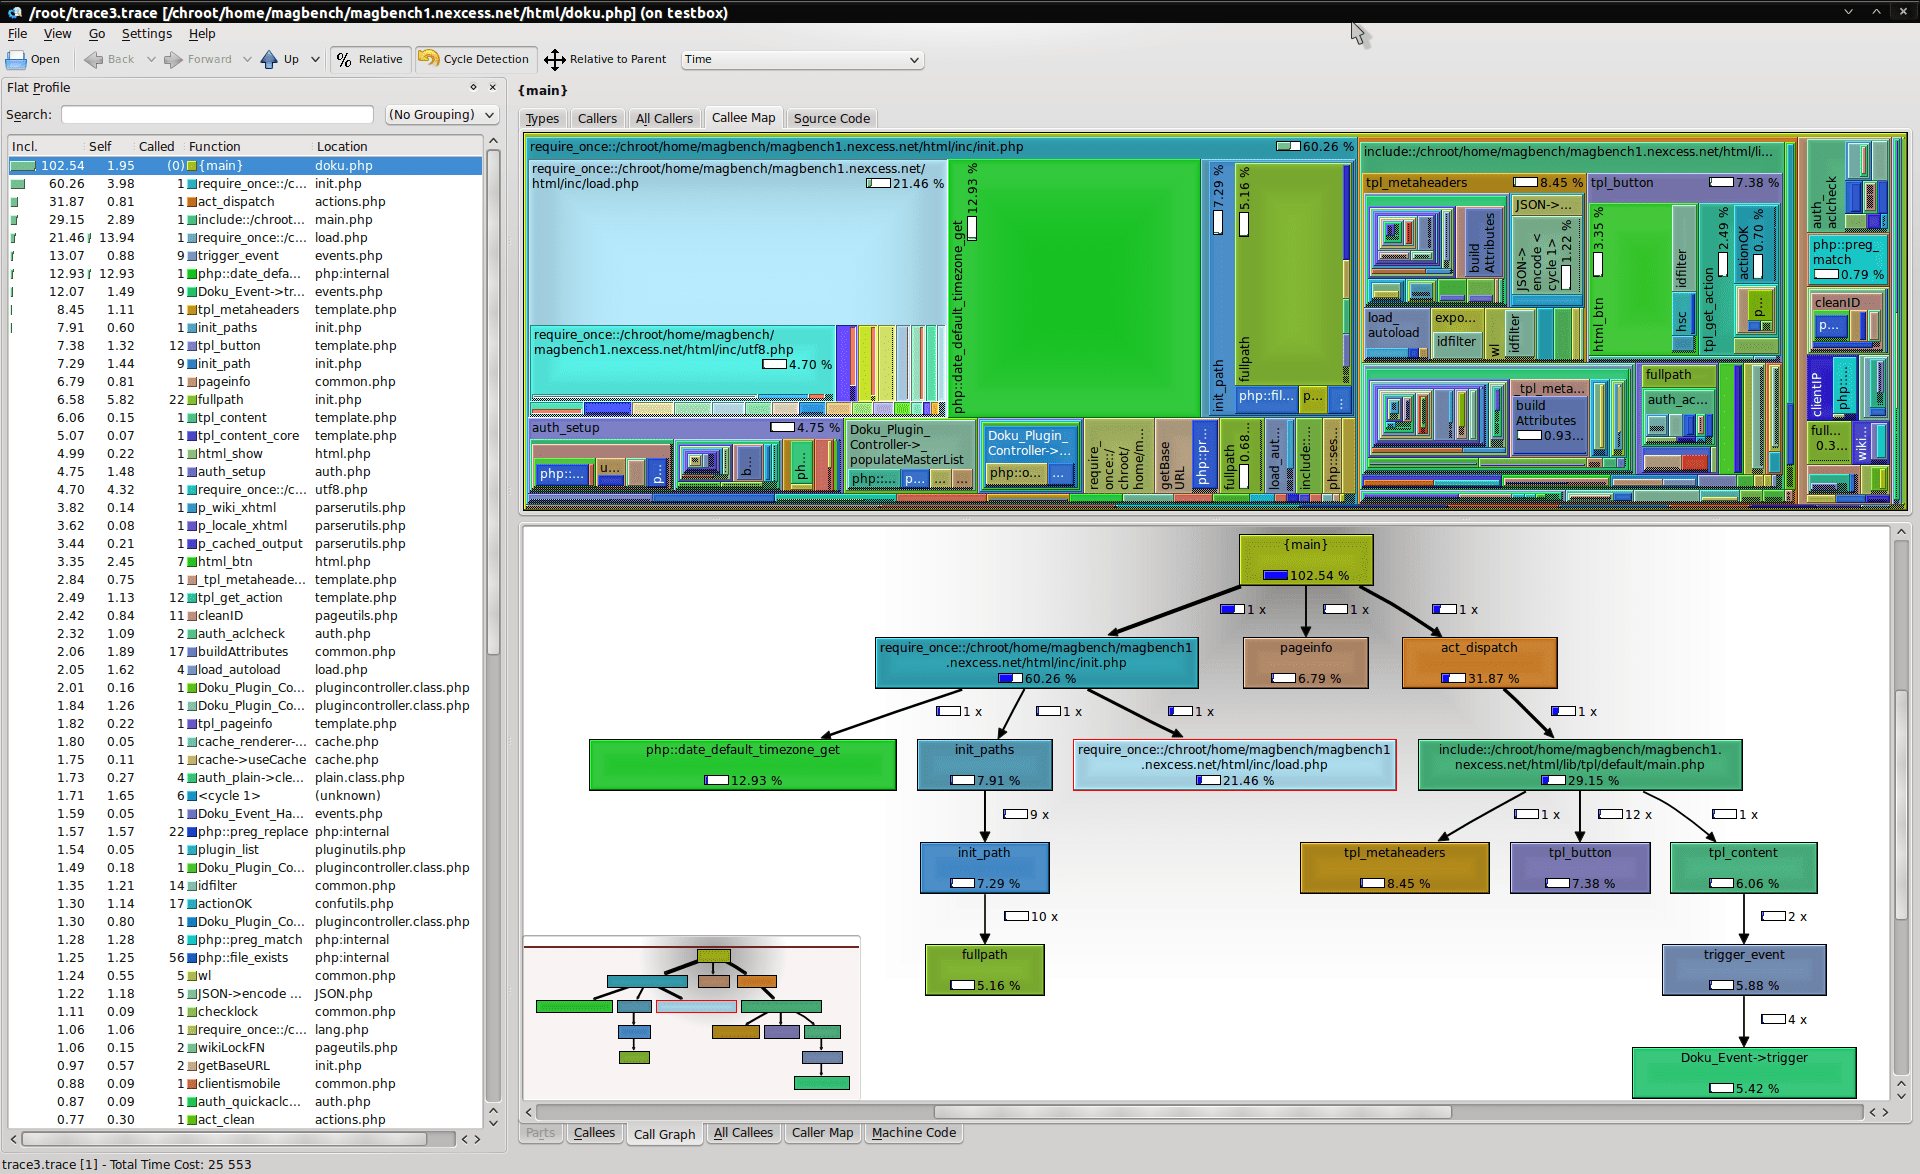The width and height of the screenshot is (1920, 1174).
Task: Switch to the Source Code tab
Action: coord(831,118)
